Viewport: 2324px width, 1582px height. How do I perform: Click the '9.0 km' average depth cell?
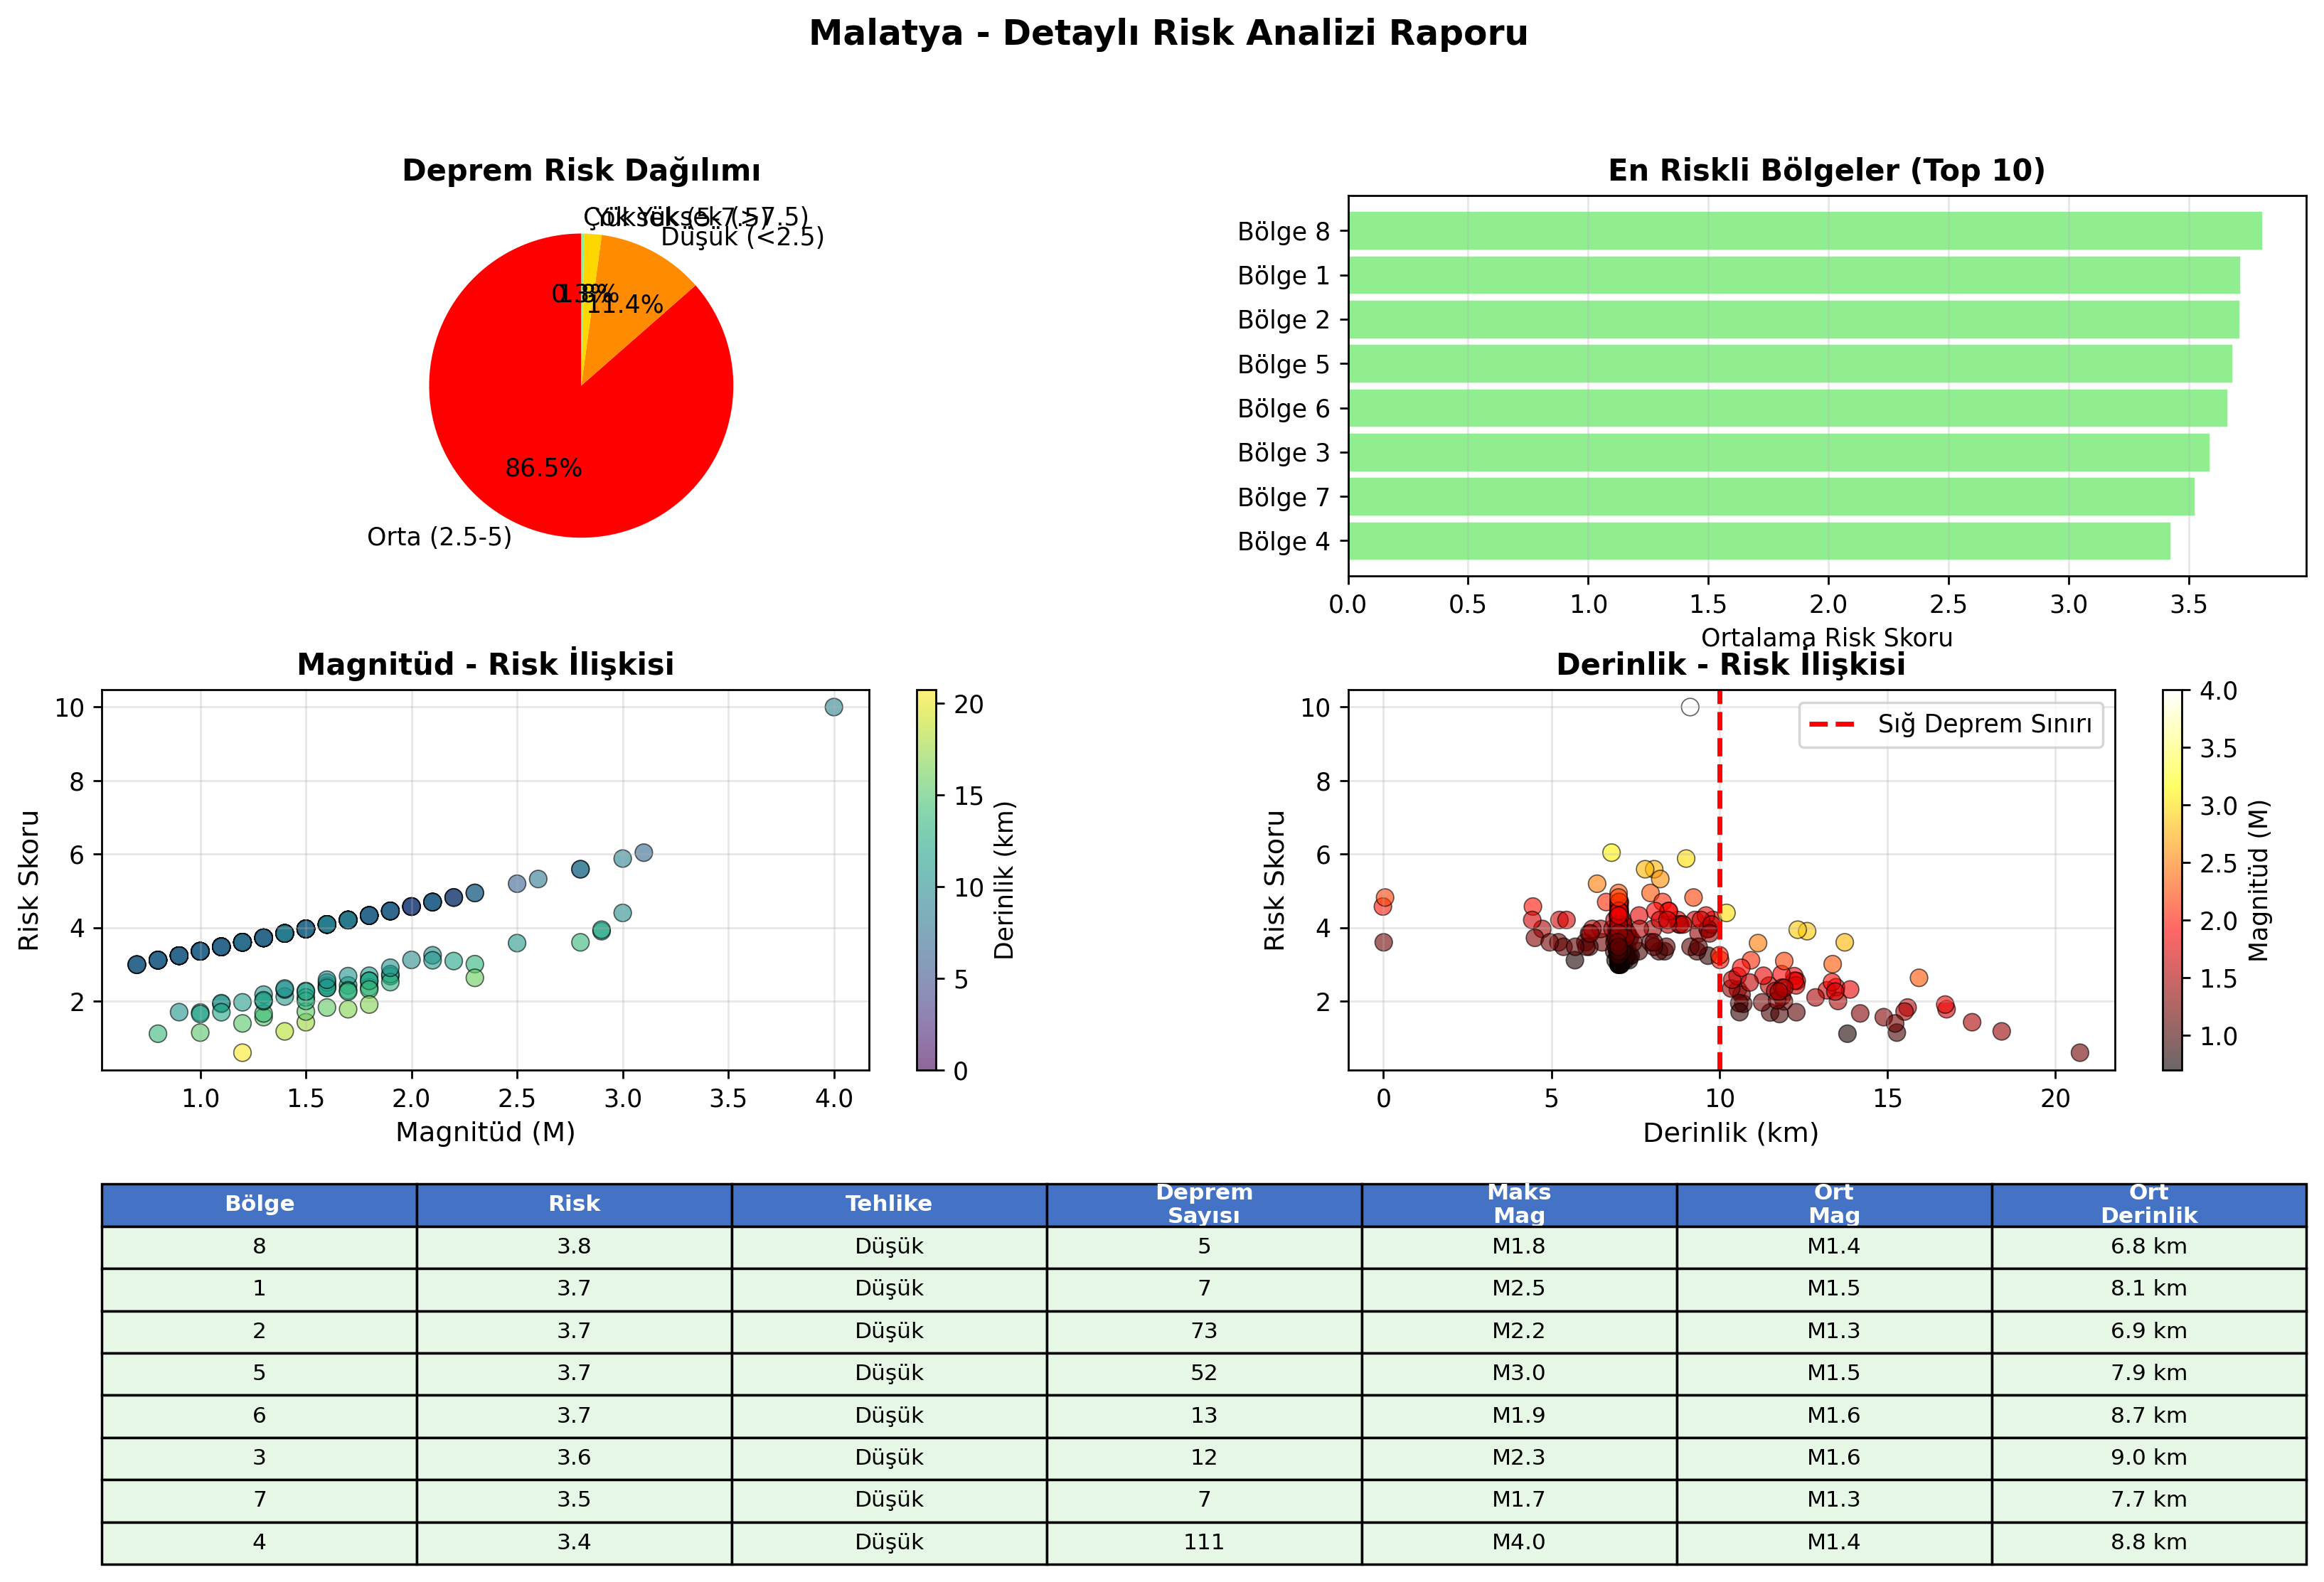(x=2149, y=1458)
